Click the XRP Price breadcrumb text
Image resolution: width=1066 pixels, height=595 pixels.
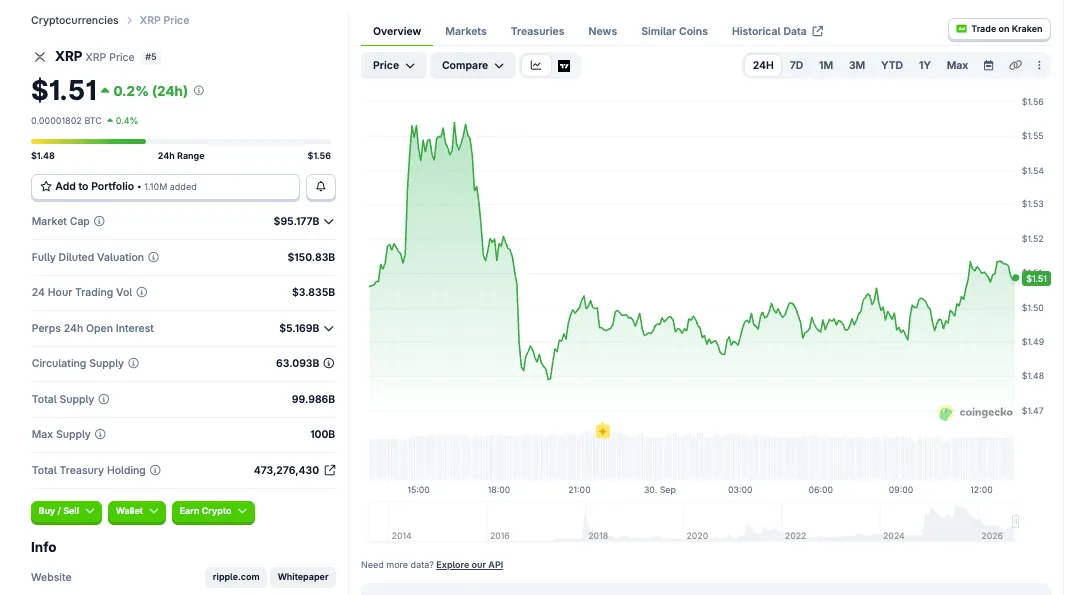165,20
